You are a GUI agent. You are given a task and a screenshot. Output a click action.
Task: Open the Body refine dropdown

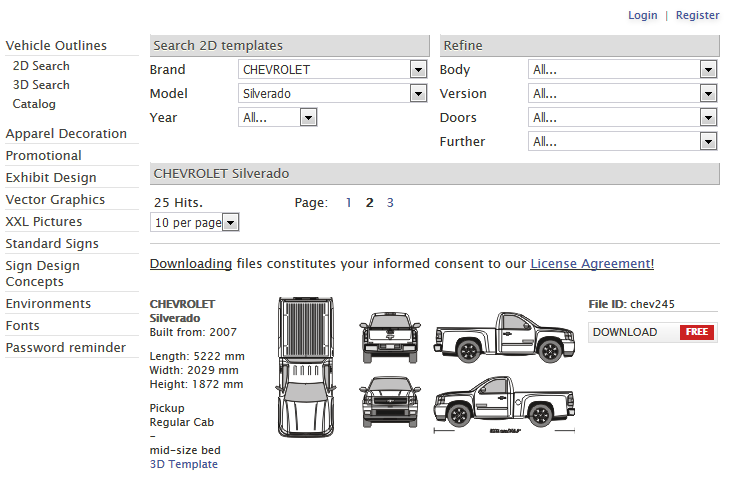622,70
